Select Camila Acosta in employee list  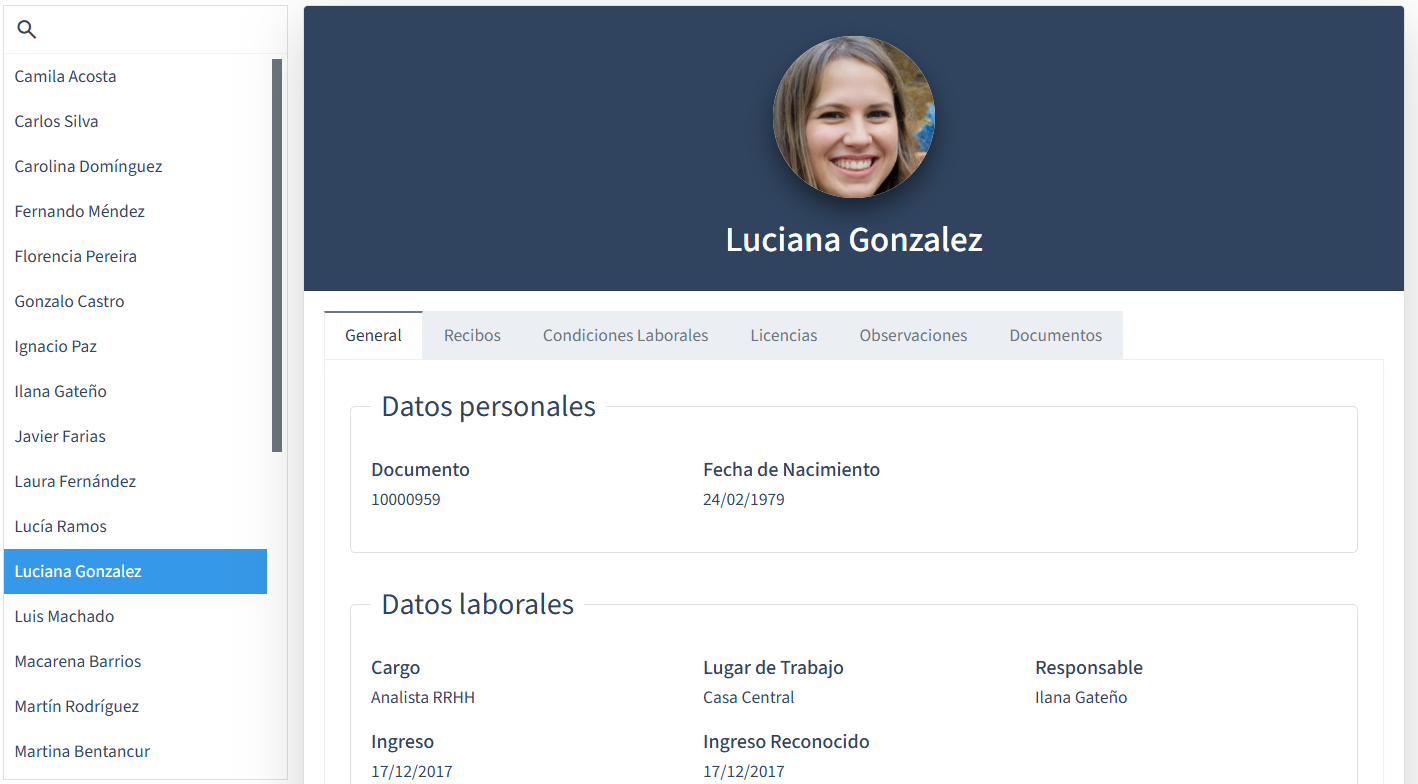click(x=65, y=77)
